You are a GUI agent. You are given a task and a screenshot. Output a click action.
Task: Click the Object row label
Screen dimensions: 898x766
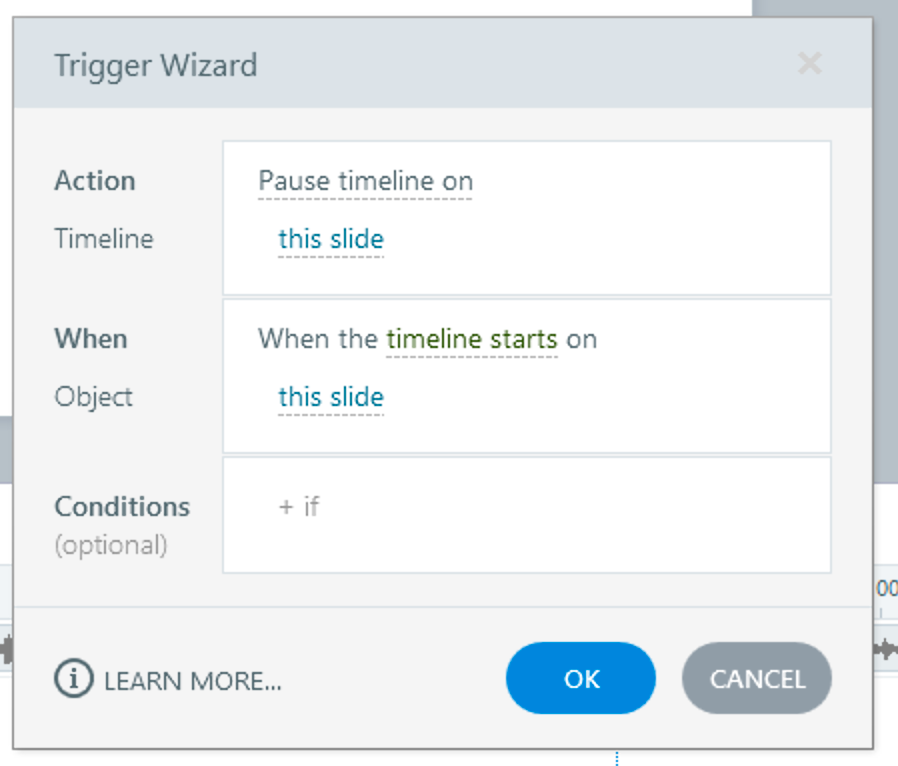click(x=94, y=397)
